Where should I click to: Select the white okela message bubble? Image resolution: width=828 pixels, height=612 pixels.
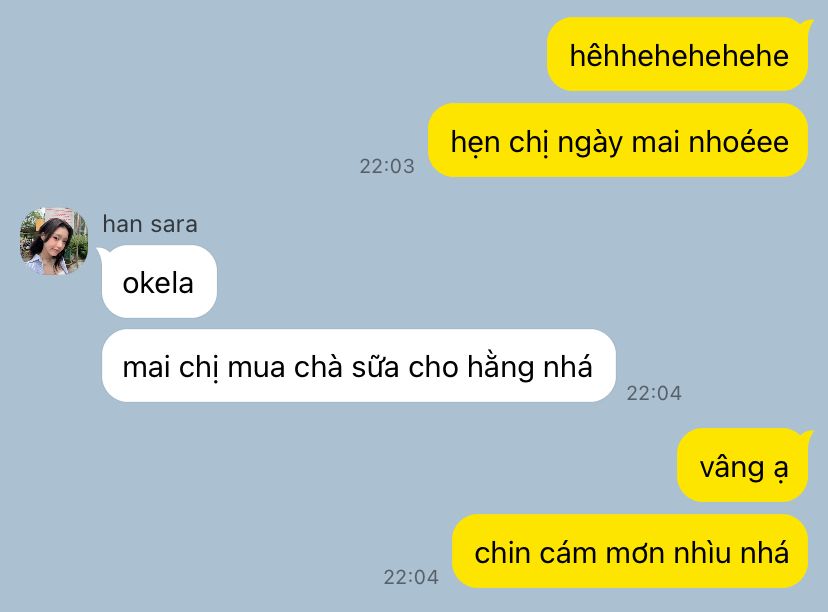[x=159, y=281]
